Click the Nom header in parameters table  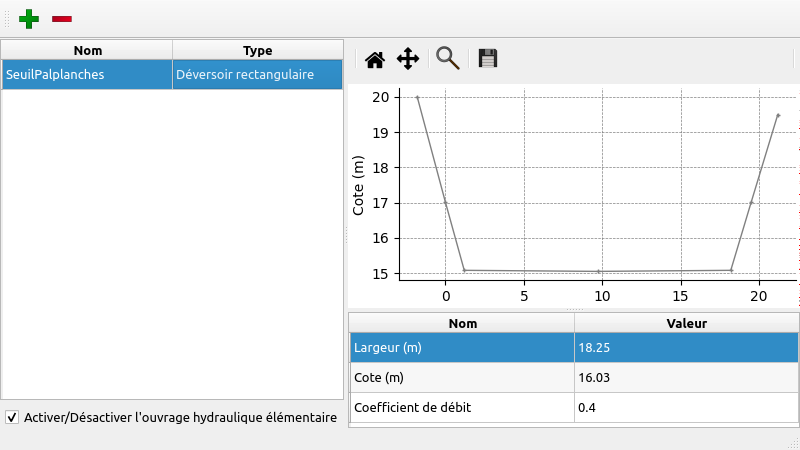coord(461,323)
